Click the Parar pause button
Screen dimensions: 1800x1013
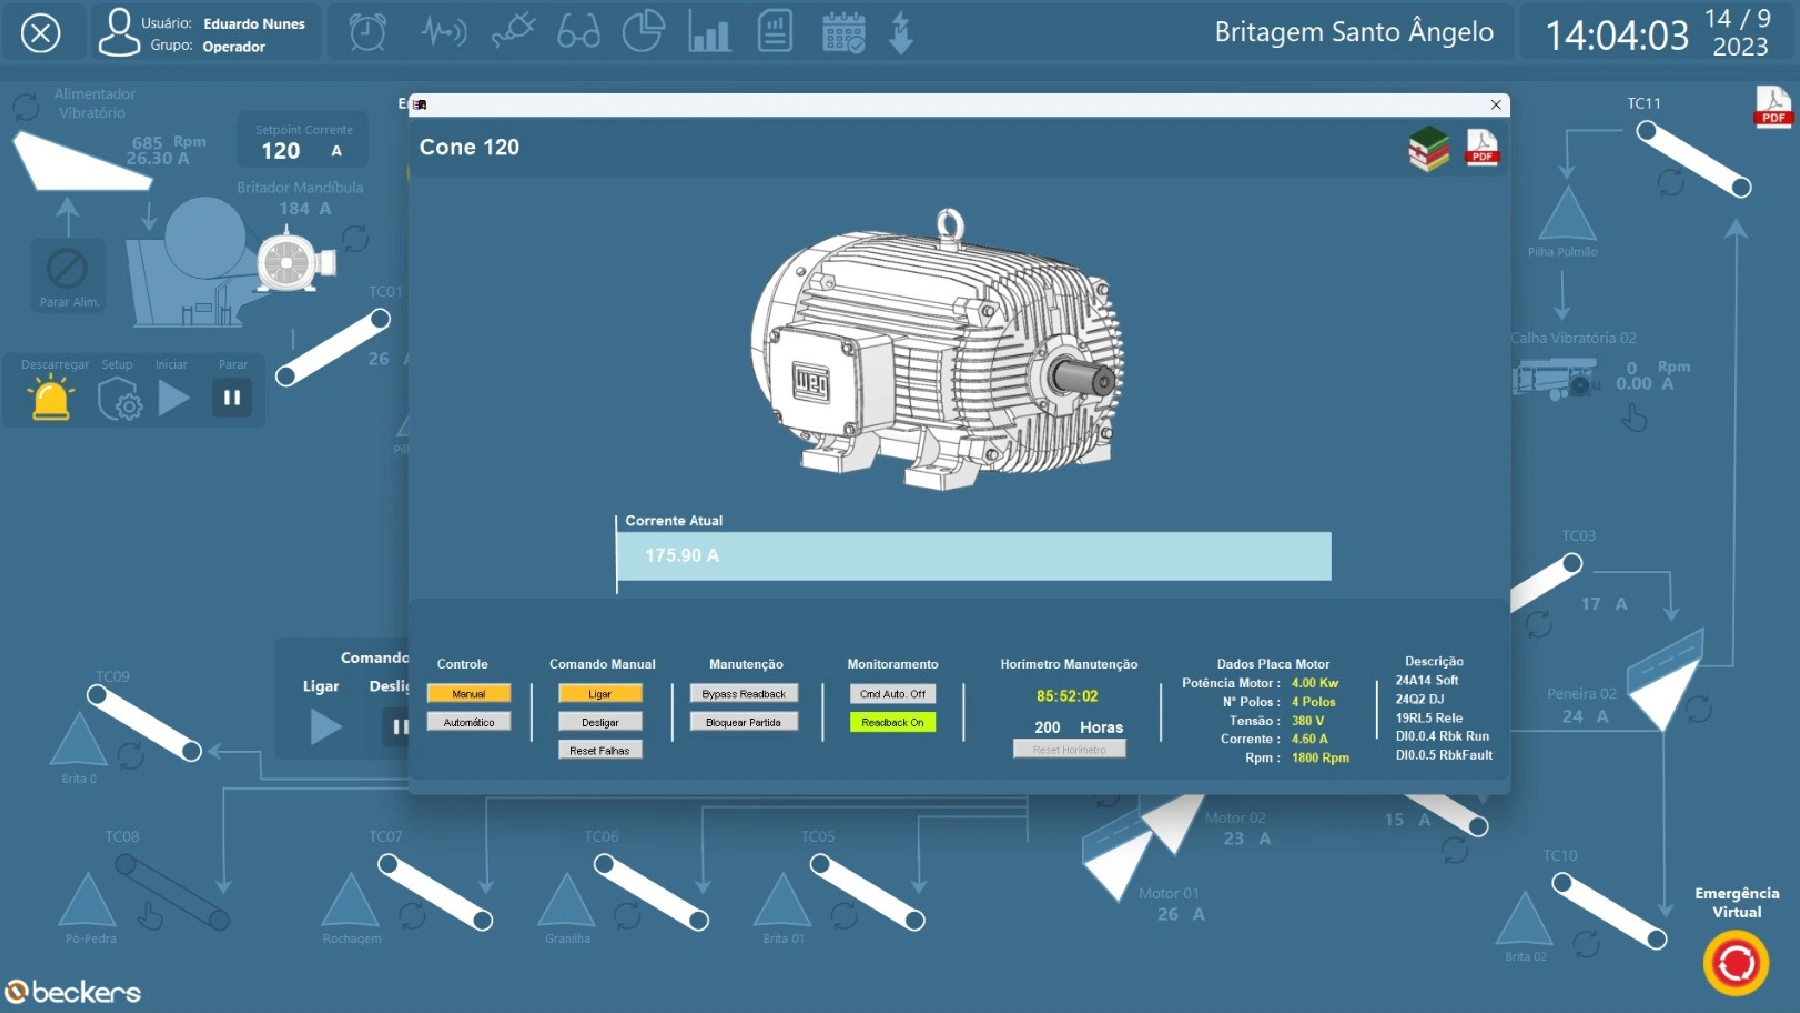(232, 398)
